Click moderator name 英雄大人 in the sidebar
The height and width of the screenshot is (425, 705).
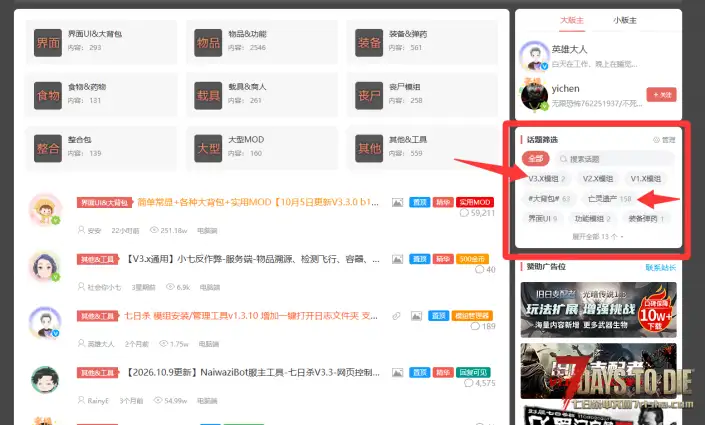[x=569, y=49]
